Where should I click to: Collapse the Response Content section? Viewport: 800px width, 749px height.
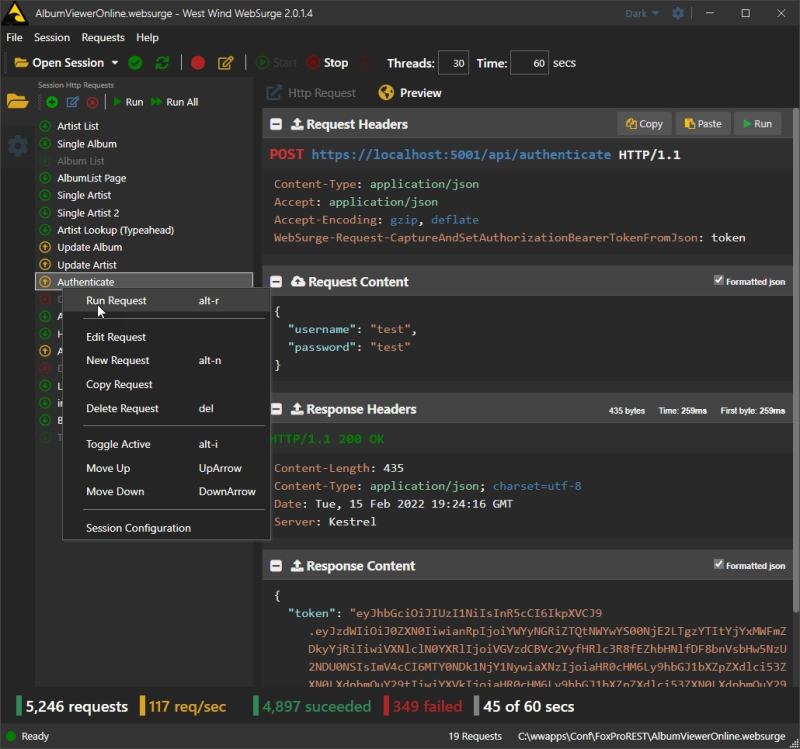(276, 566)
